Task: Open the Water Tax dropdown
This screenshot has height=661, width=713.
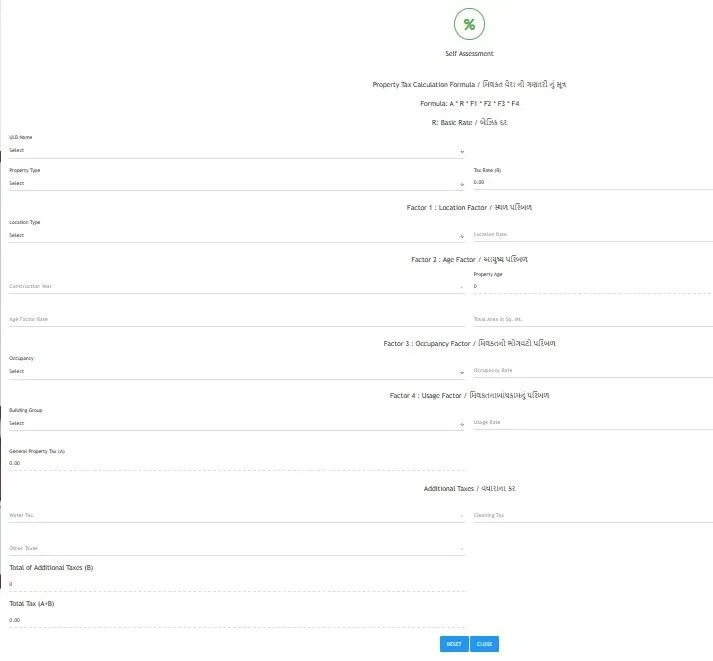Action: coord(236,516)
